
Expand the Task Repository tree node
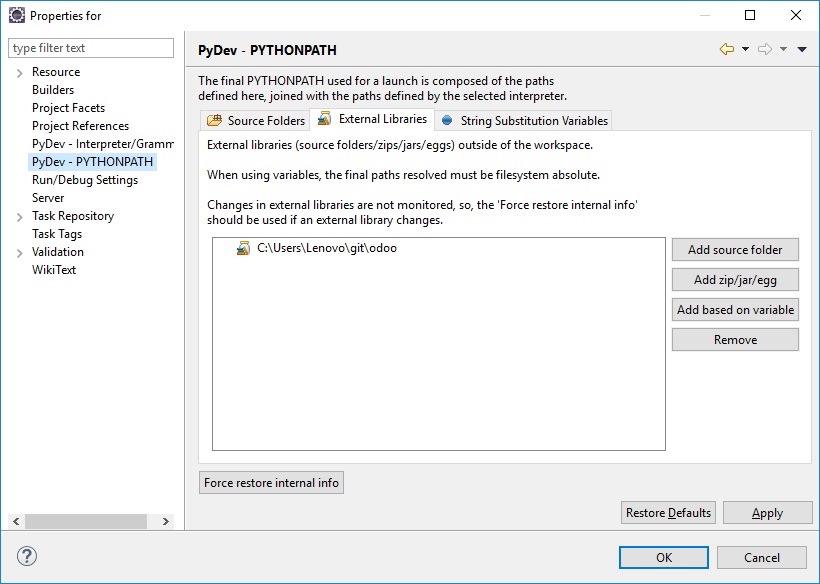19,217
